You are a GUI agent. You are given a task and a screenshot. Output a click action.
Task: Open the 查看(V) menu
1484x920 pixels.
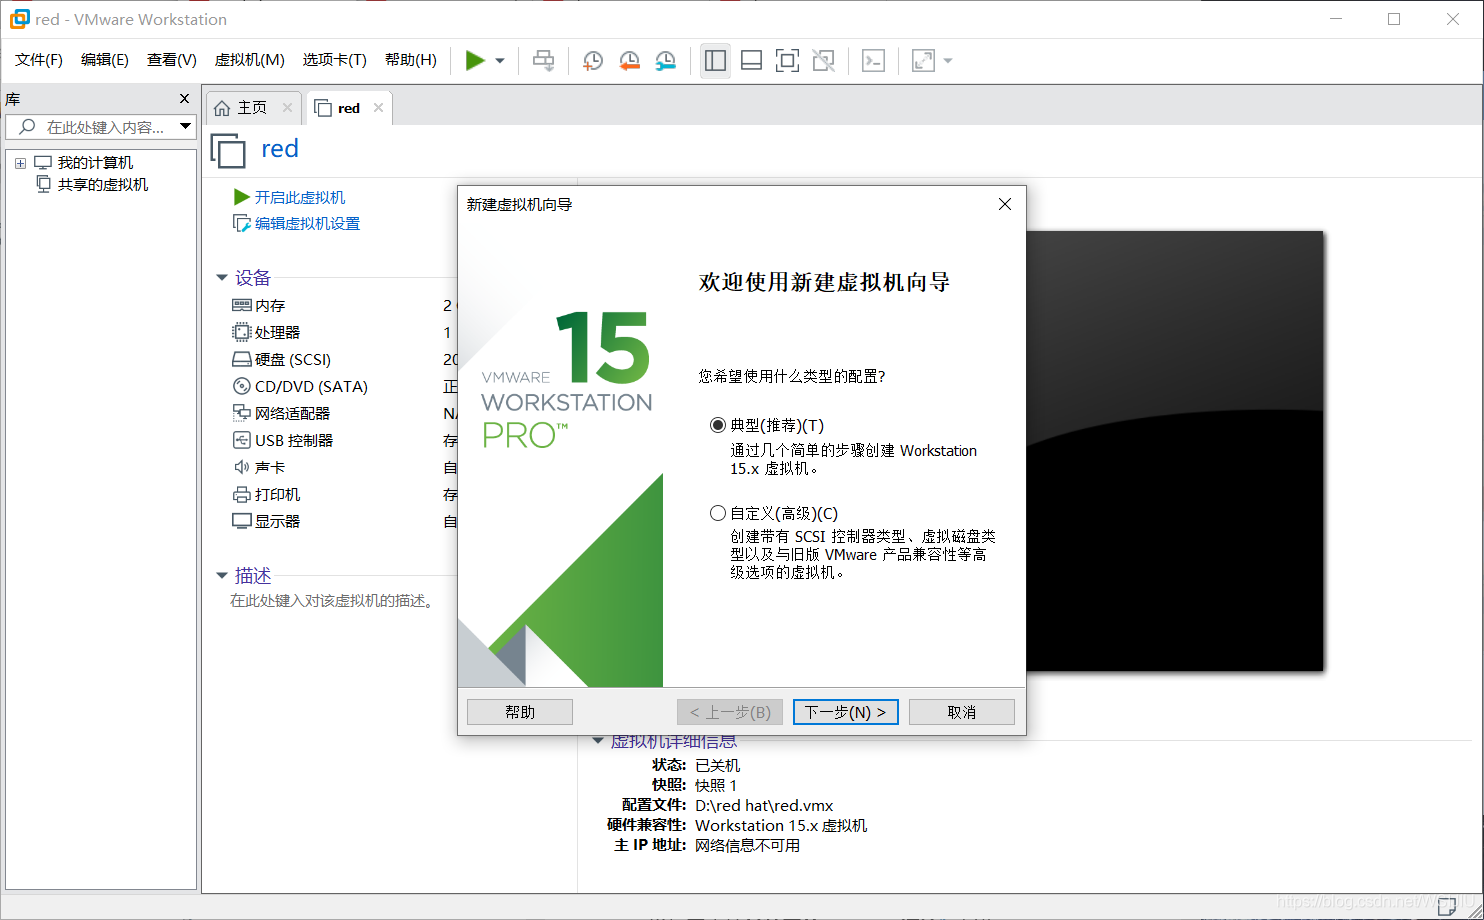[x=172, y=60]
